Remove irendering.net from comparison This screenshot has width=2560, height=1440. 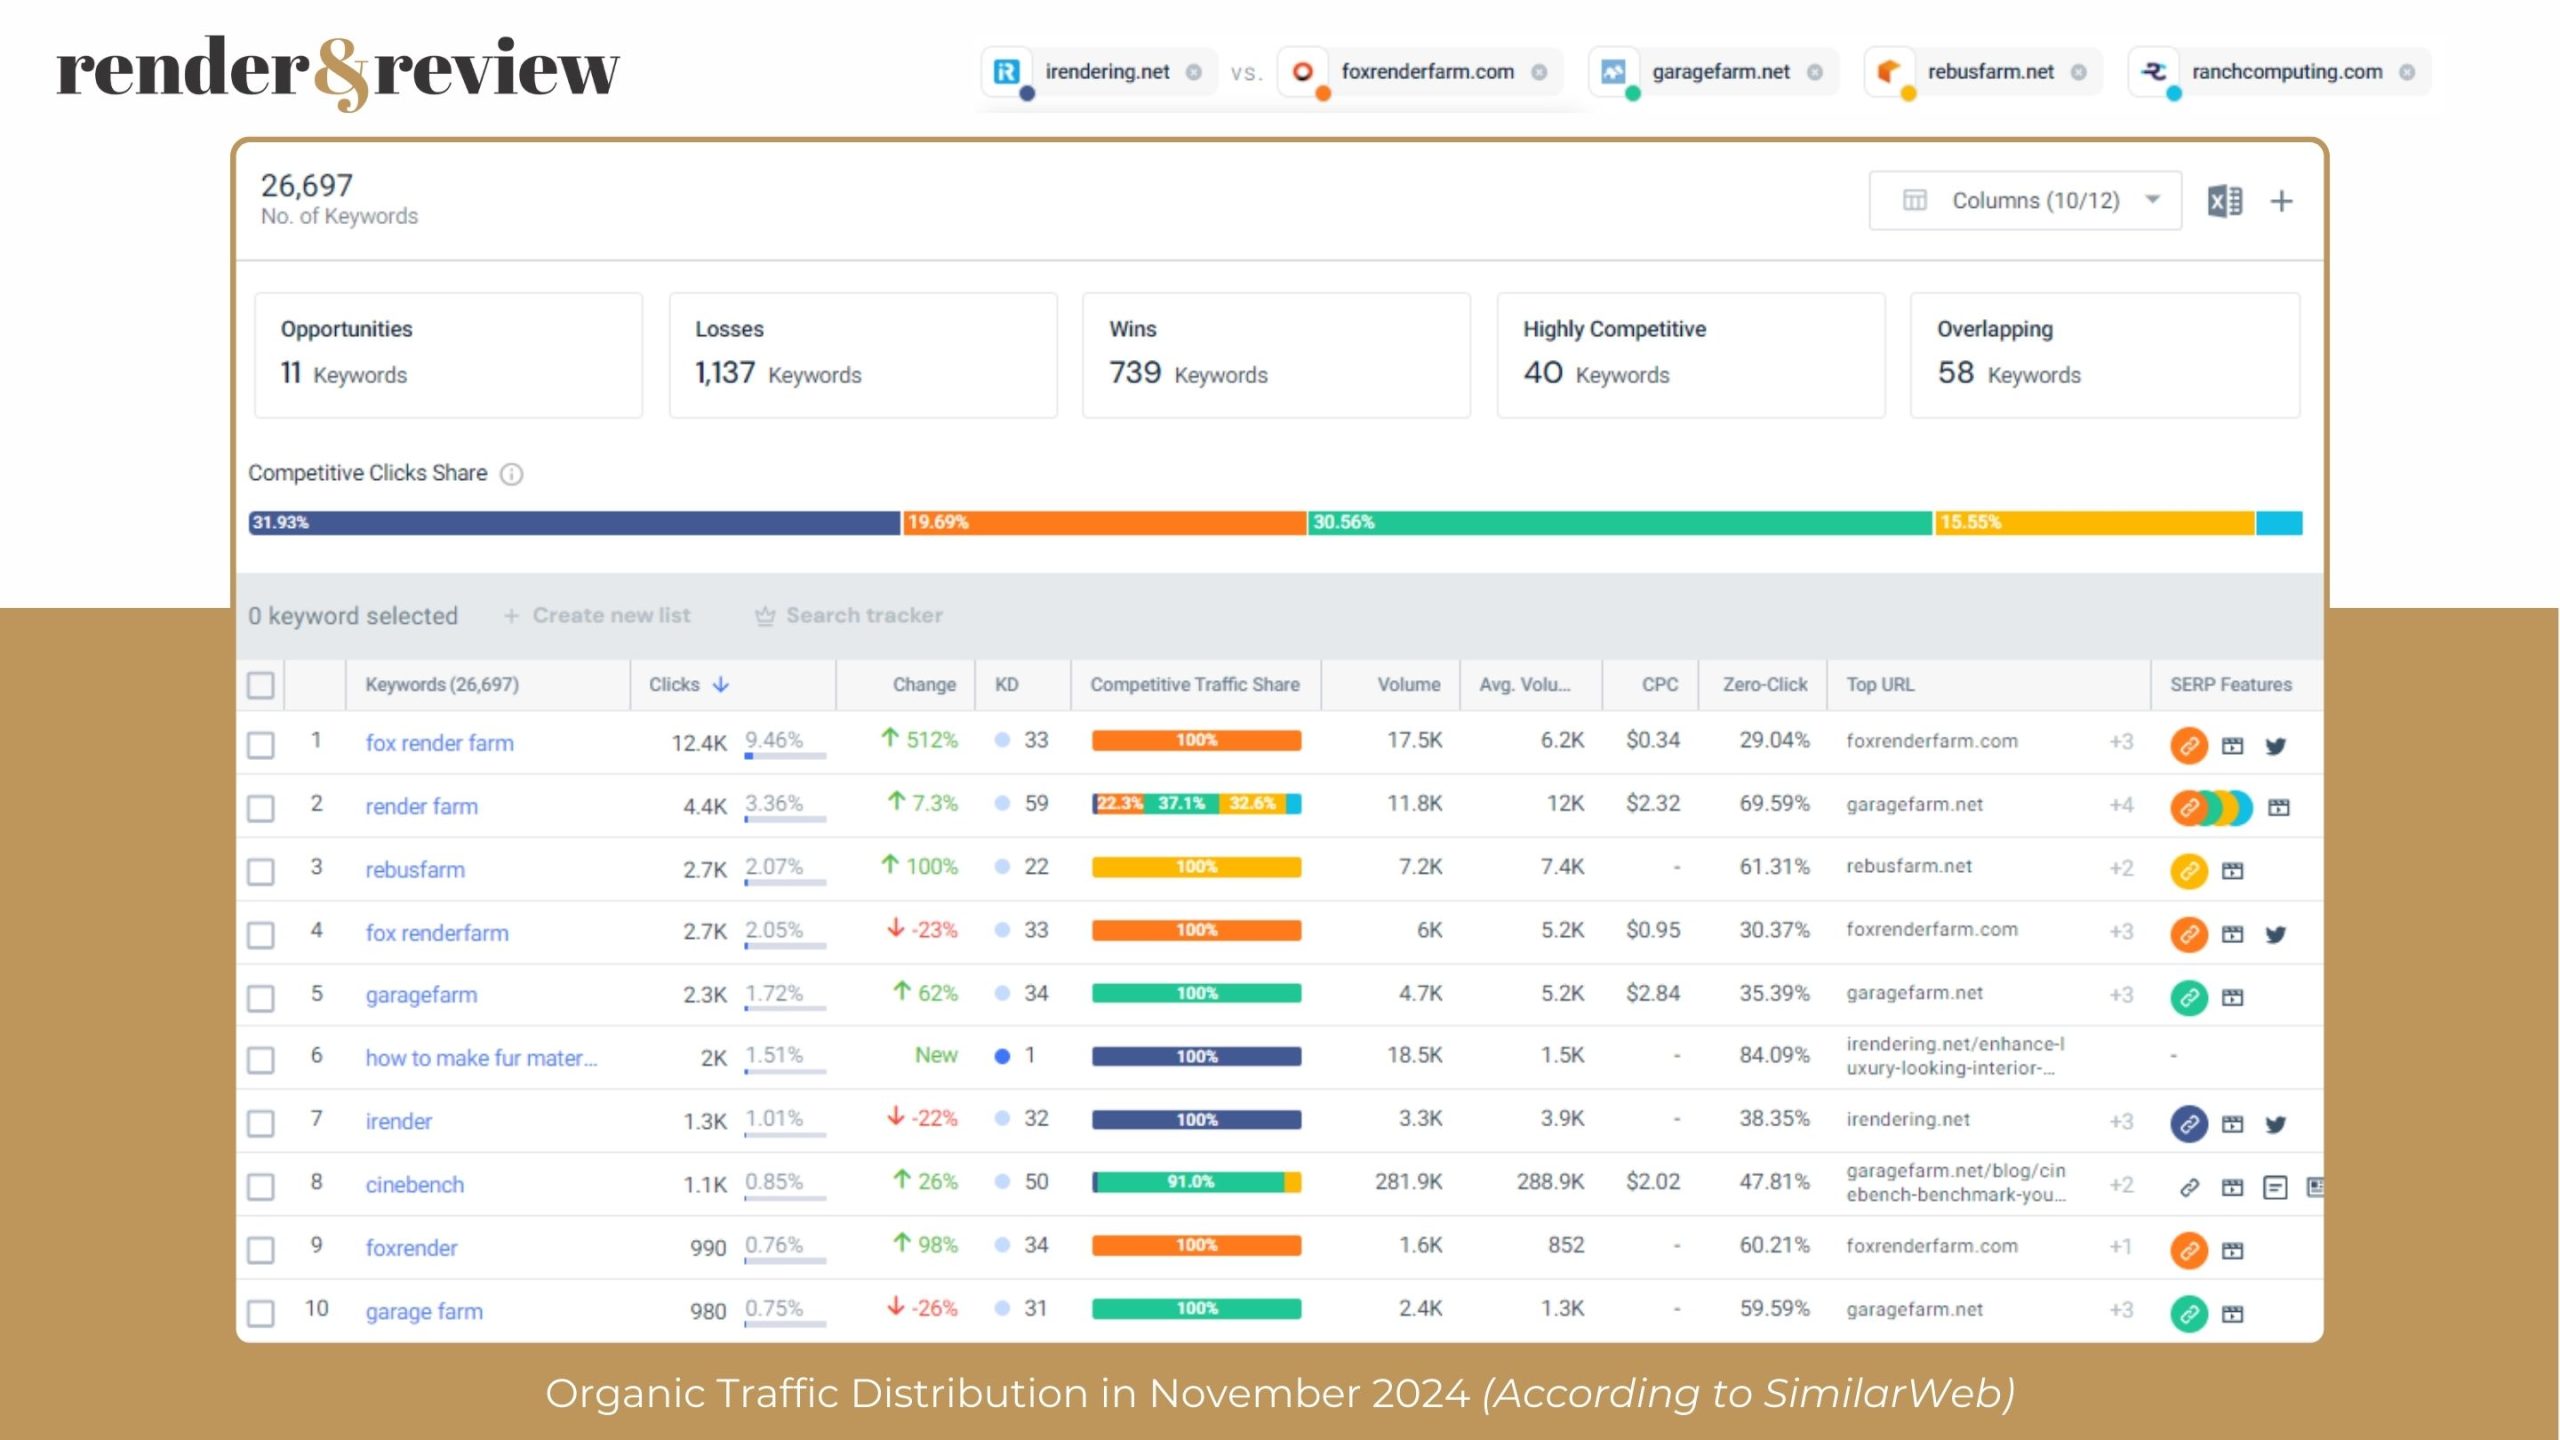(1193, 72)
